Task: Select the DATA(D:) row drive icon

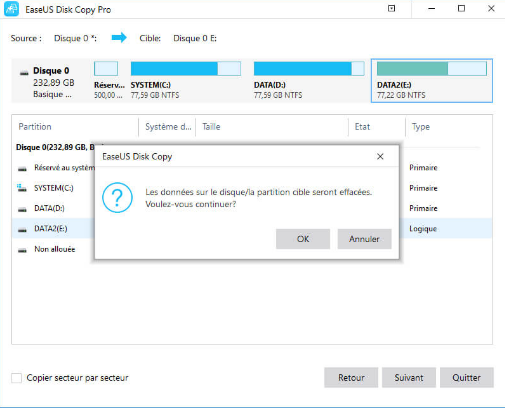Action: coord(22,209)
